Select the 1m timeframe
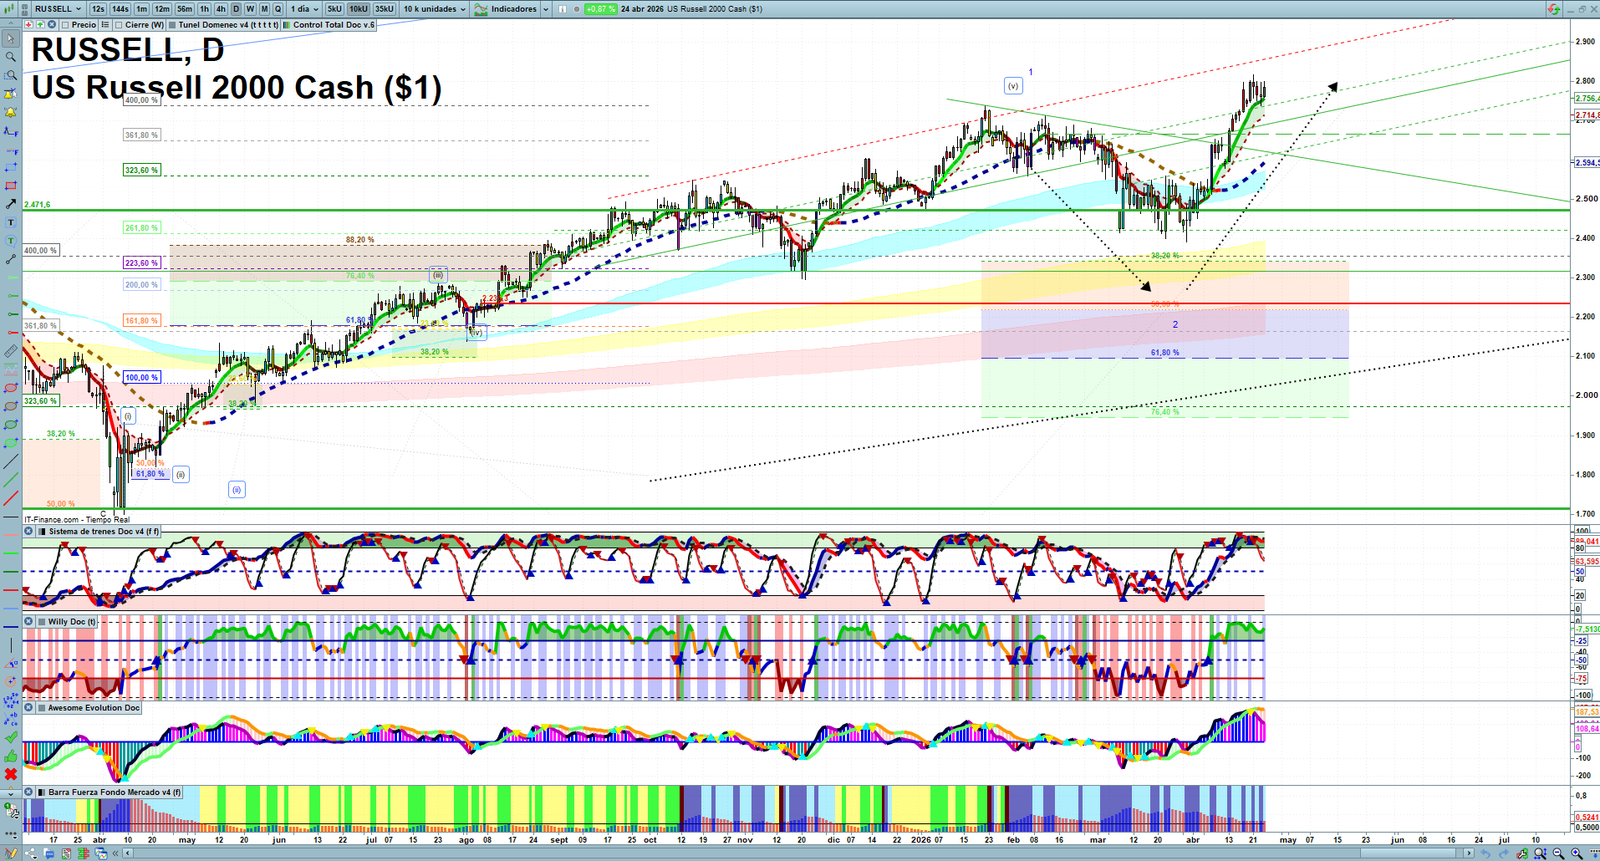This screenshot has height=861, width=1600. point(142,9)
